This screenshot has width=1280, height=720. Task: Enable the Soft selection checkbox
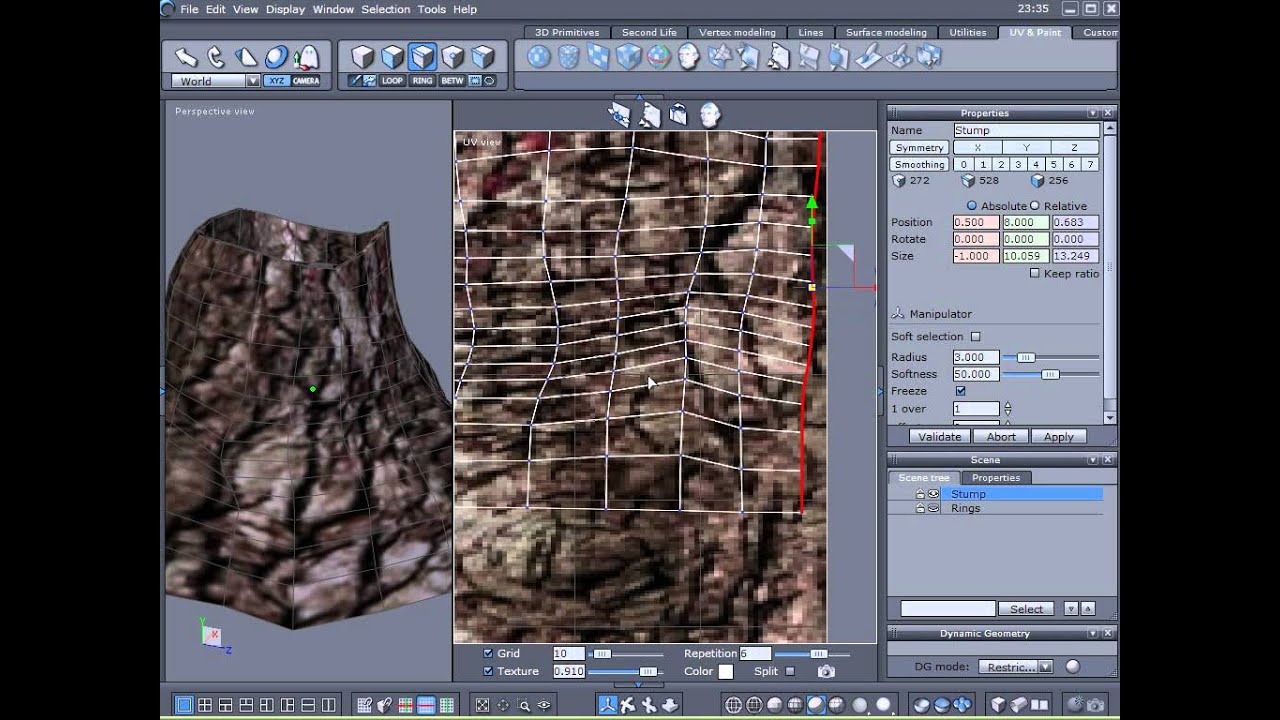pyautogui.click(x=976, y=337)
